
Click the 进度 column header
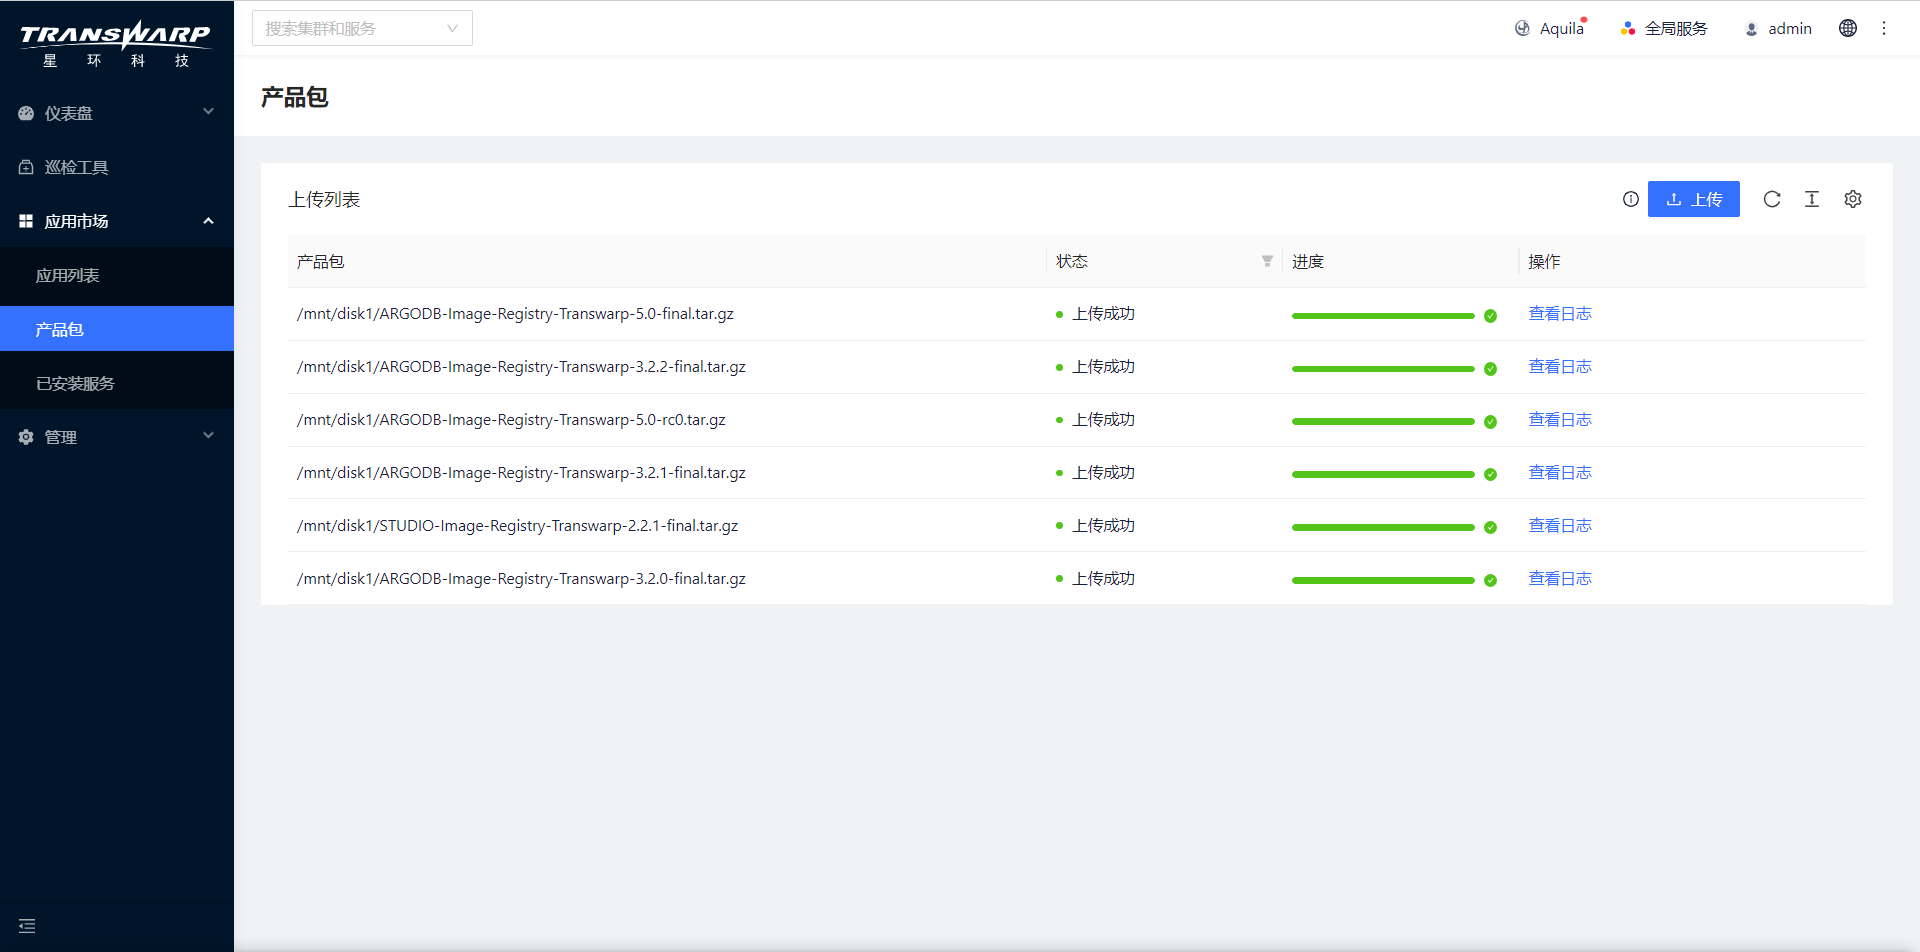(1308, 261)
